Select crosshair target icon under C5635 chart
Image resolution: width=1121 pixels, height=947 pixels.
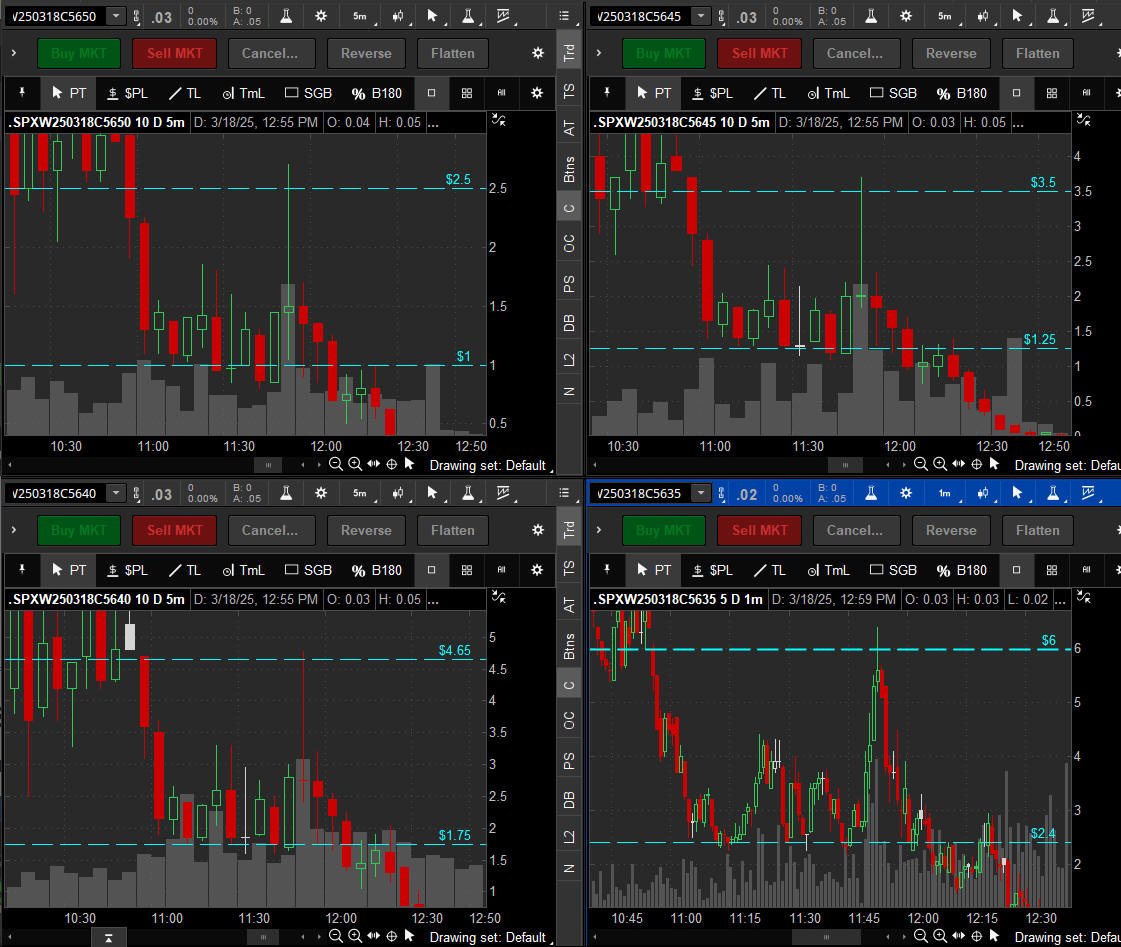(977, 936)
